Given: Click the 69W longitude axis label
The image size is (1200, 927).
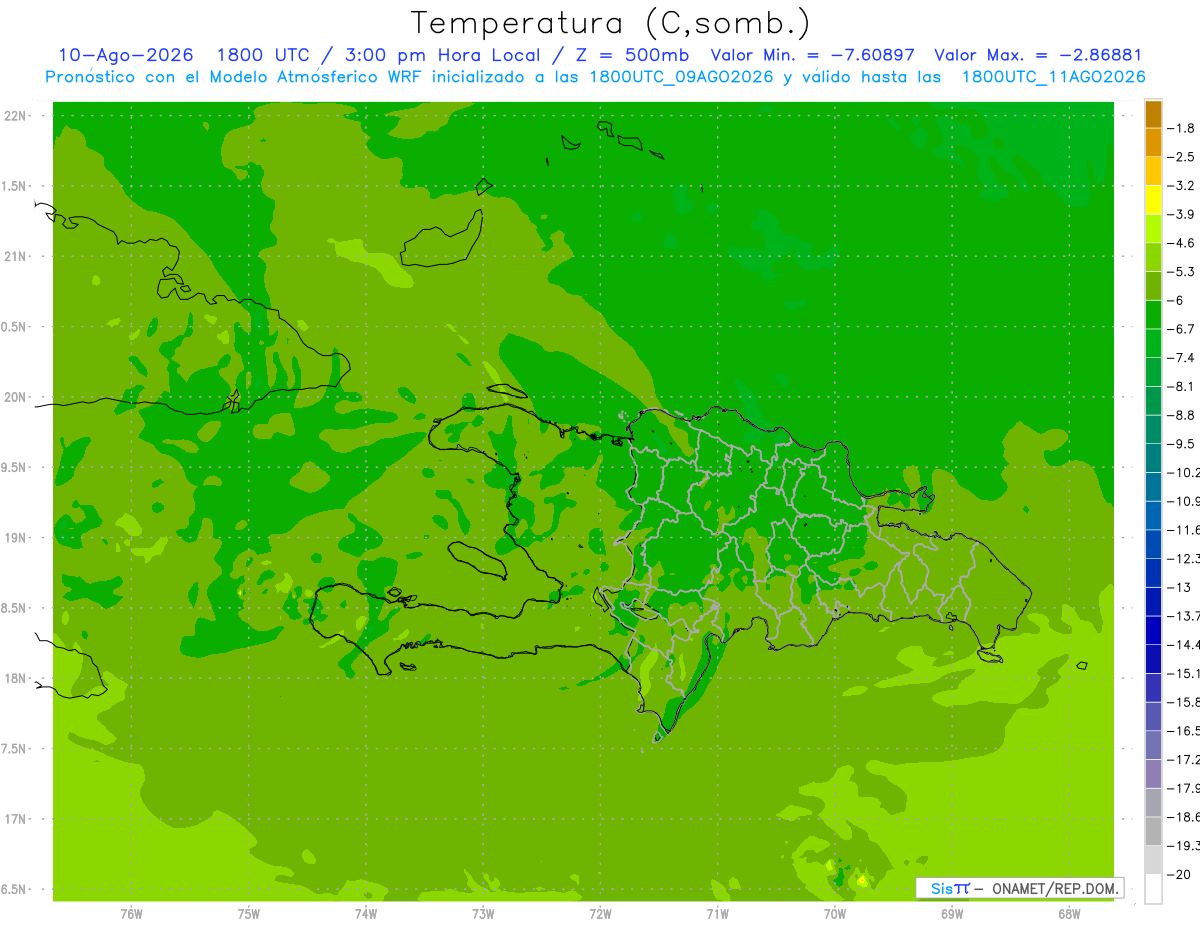Looking at the screenshot, I should (952, 913).
